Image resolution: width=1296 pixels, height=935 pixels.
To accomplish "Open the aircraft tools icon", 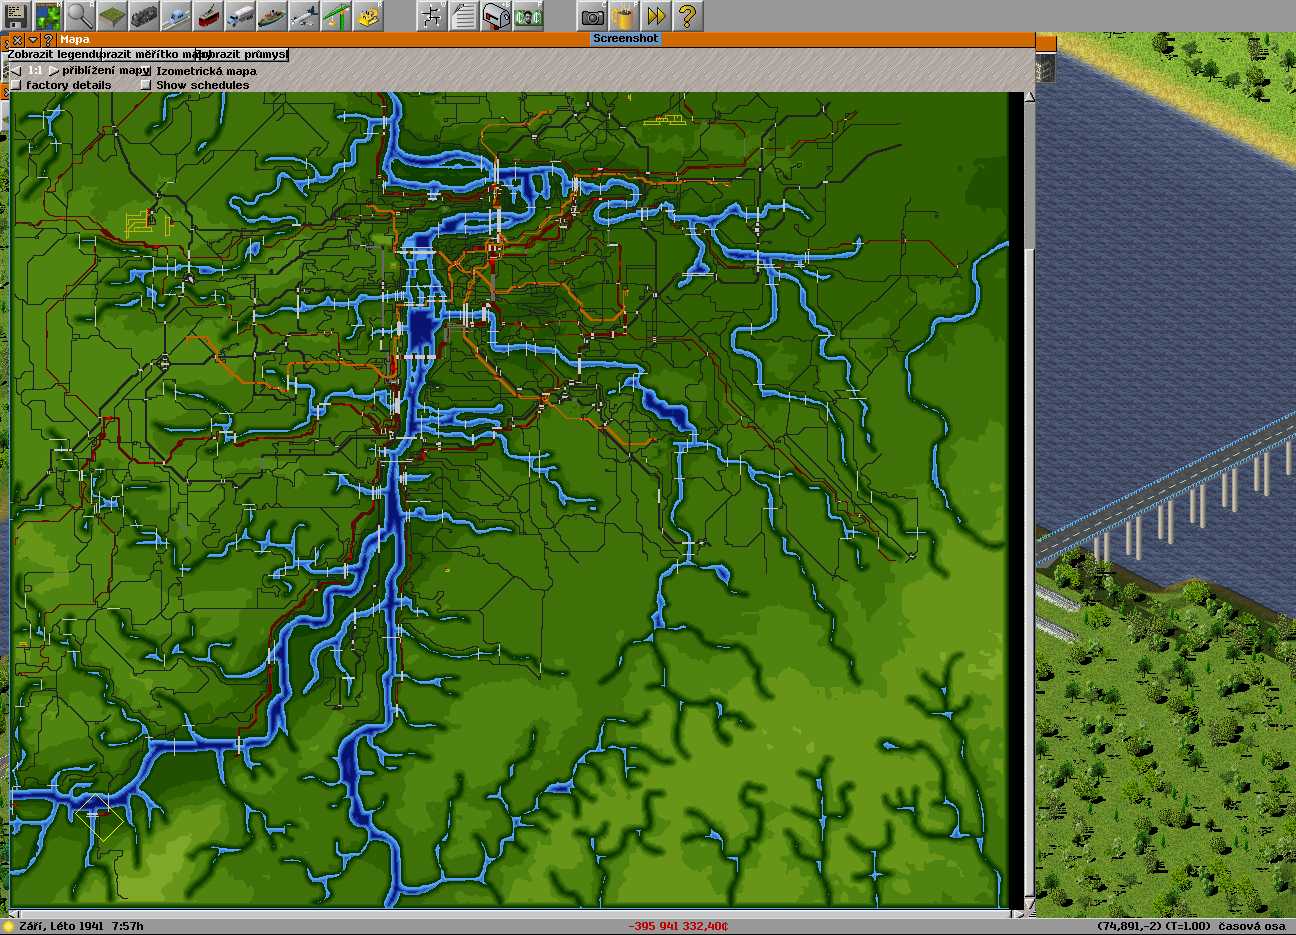I will [x=304, y=15].
